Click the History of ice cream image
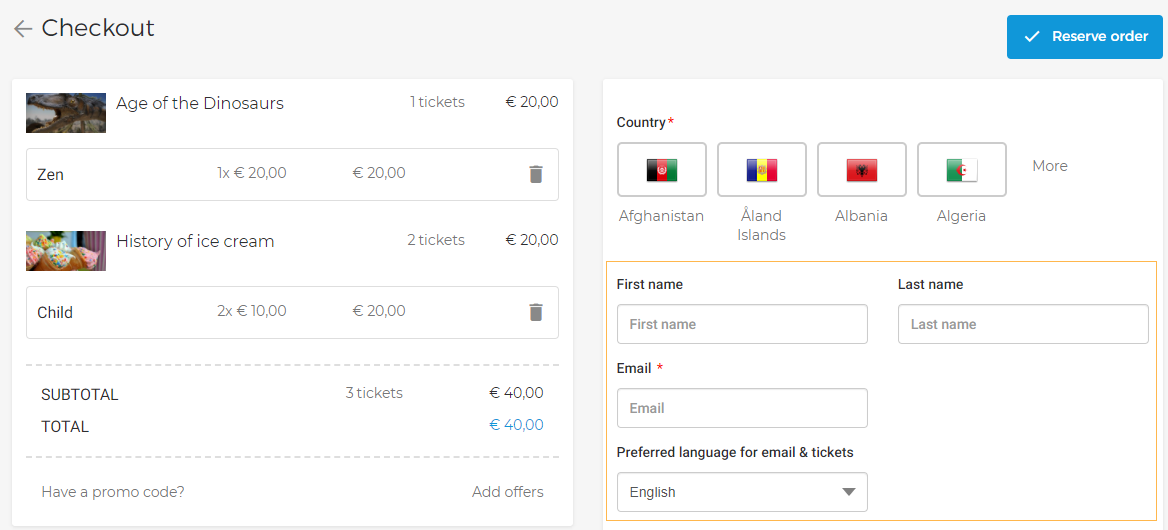The height and width of the screenshot is (530, 1168). click(66, 251)
